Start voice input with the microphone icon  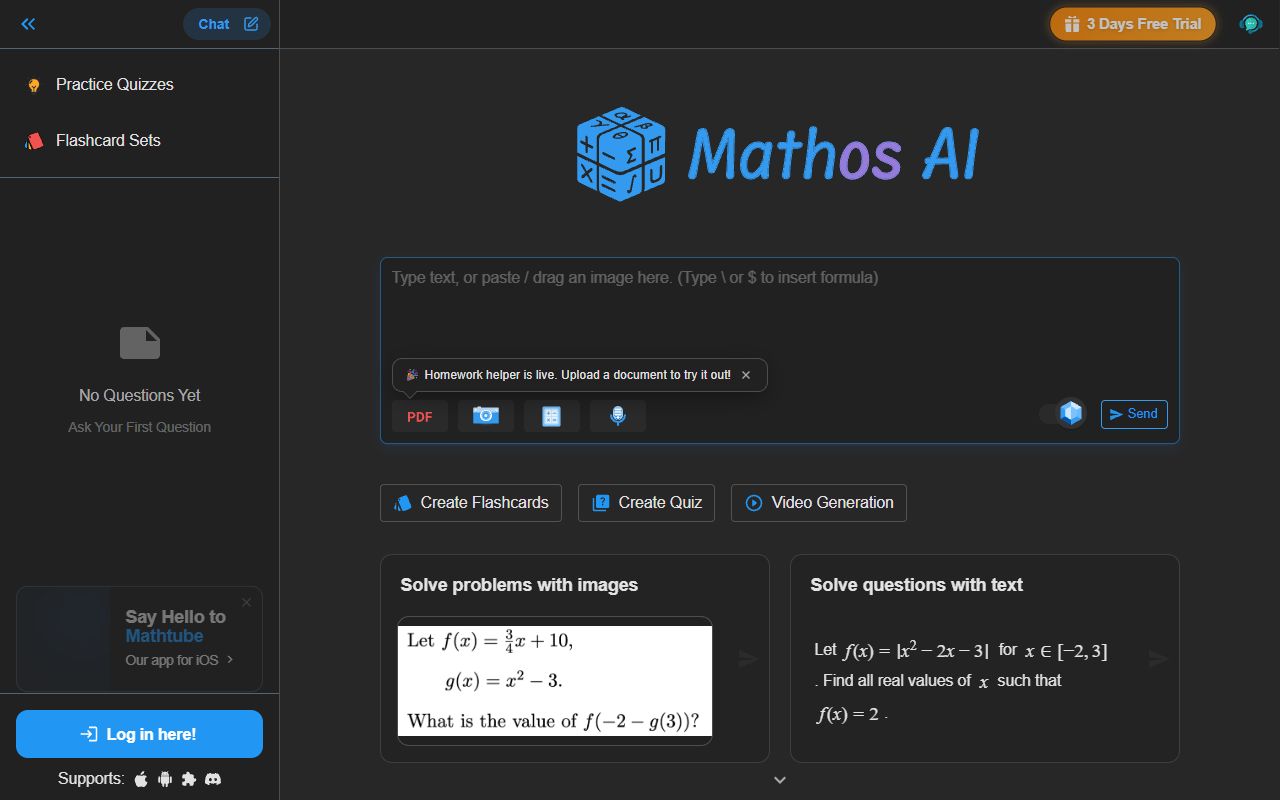tap(617, 416)
